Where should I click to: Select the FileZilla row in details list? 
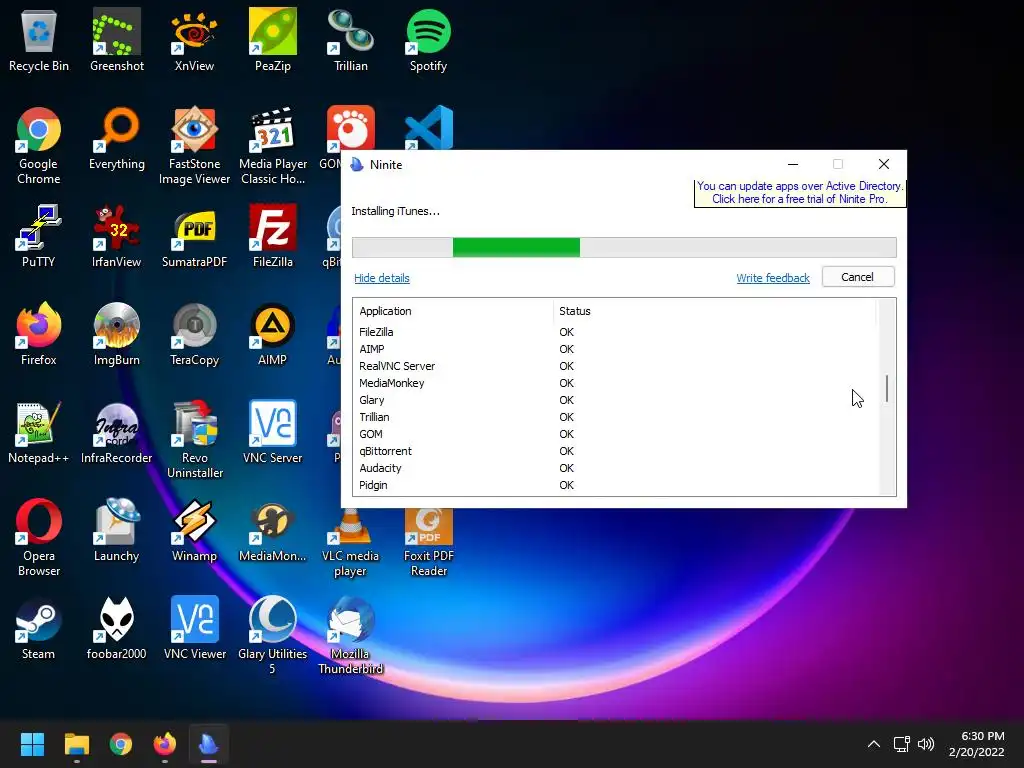pyautogui.click(x=615, y=332)
